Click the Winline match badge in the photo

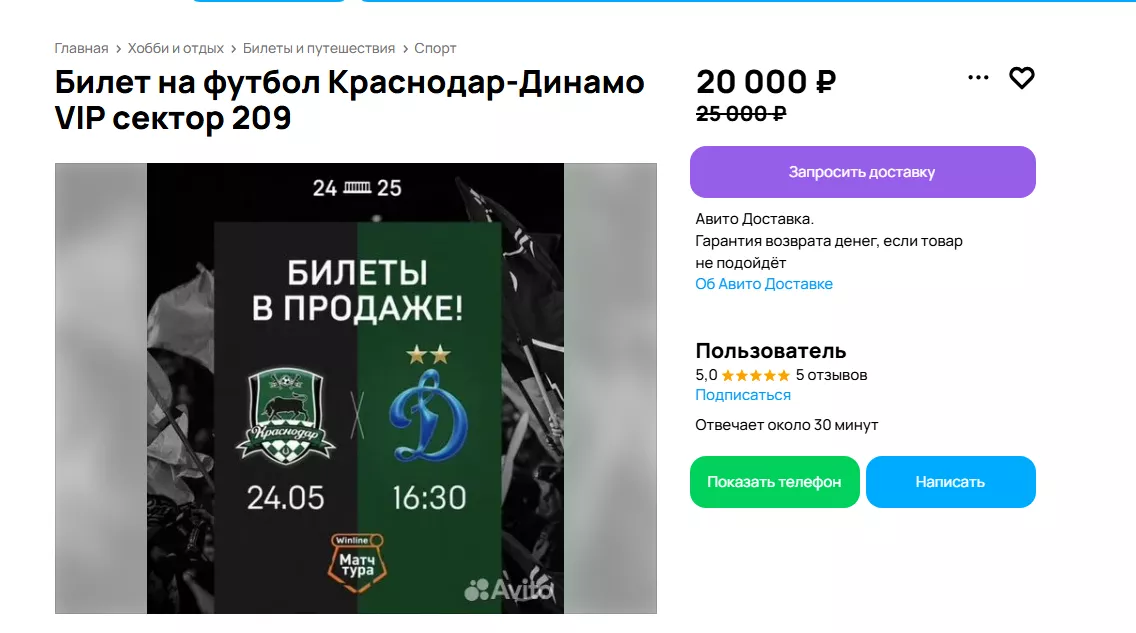click(357, 563)
